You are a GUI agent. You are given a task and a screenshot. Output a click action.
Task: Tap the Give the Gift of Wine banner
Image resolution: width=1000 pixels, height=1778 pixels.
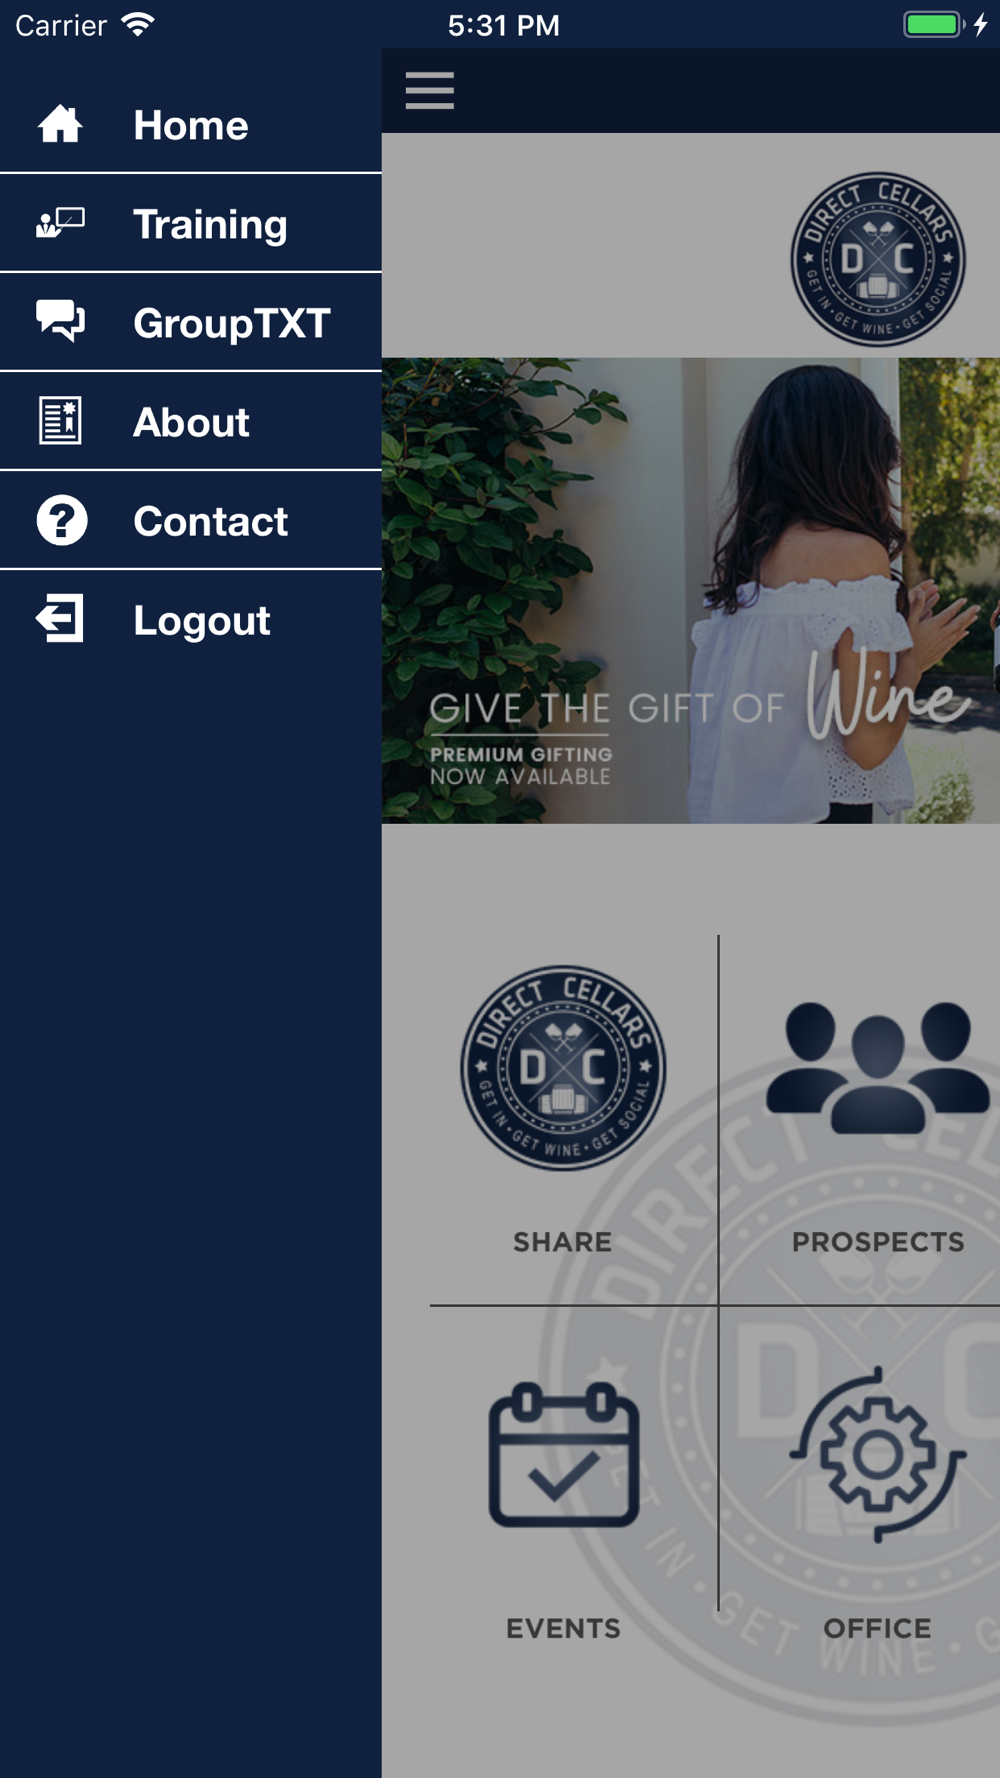(691, 590)
